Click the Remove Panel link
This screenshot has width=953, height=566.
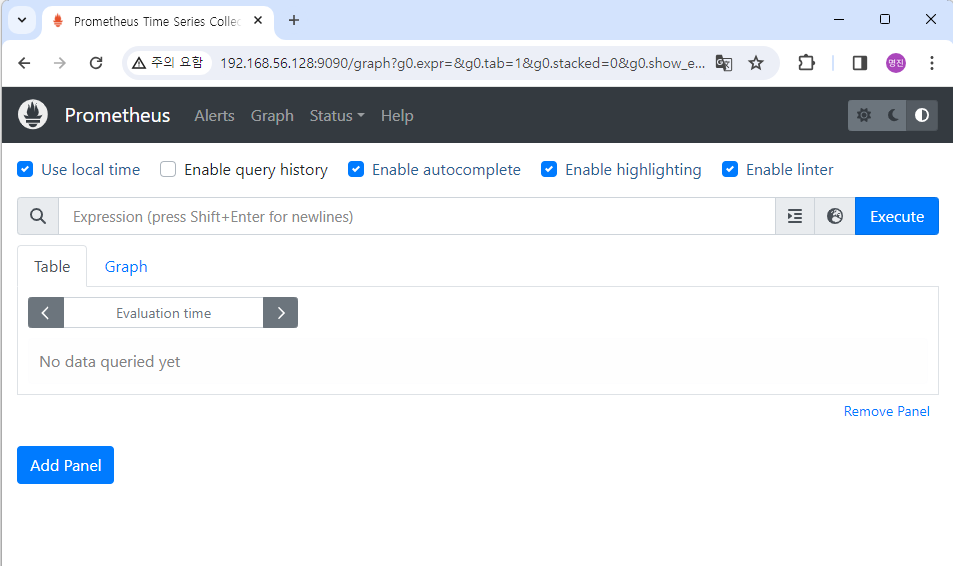tap(886, 412)
